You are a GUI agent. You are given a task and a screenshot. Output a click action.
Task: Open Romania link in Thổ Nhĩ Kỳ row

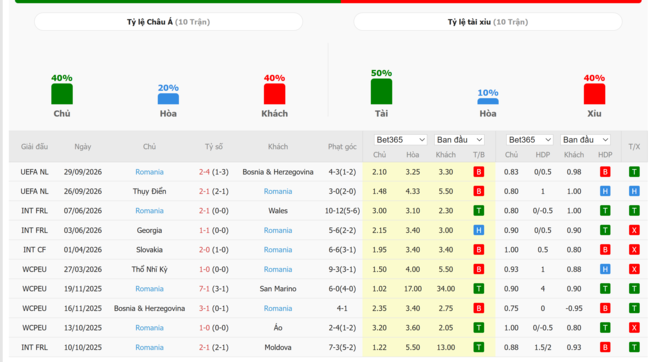(278, 269)
